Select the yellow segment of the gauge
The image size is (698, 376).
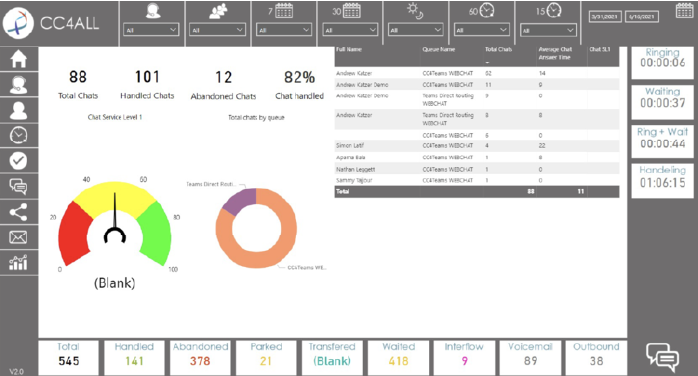pos(114,196)
